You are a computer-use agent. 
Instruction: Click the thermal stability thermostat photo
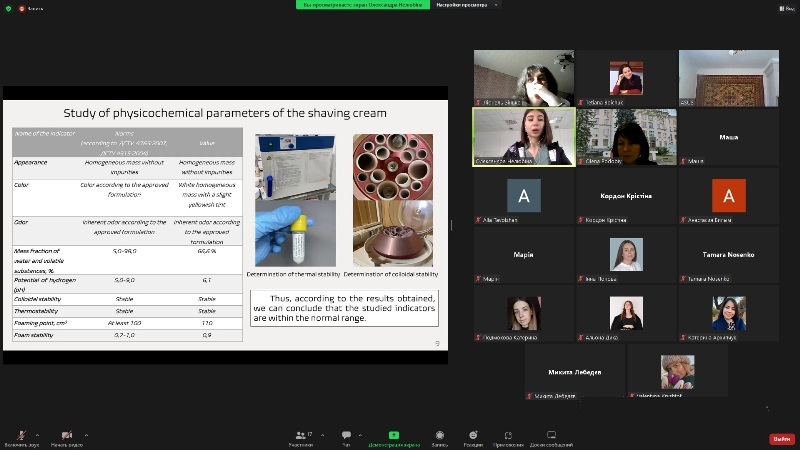click(295, 167)
